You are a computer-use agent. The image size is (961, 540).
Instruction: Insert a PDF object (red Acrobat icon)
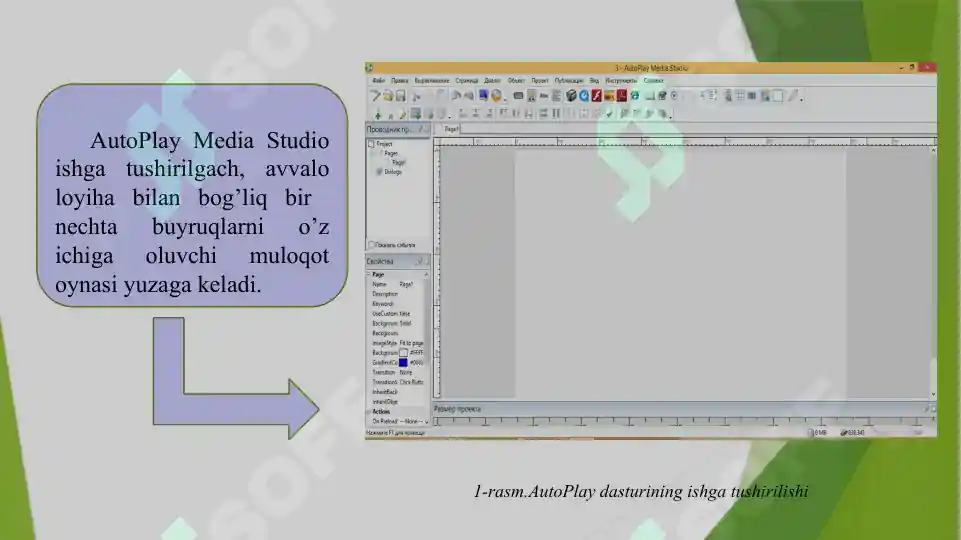click(622, 96)
